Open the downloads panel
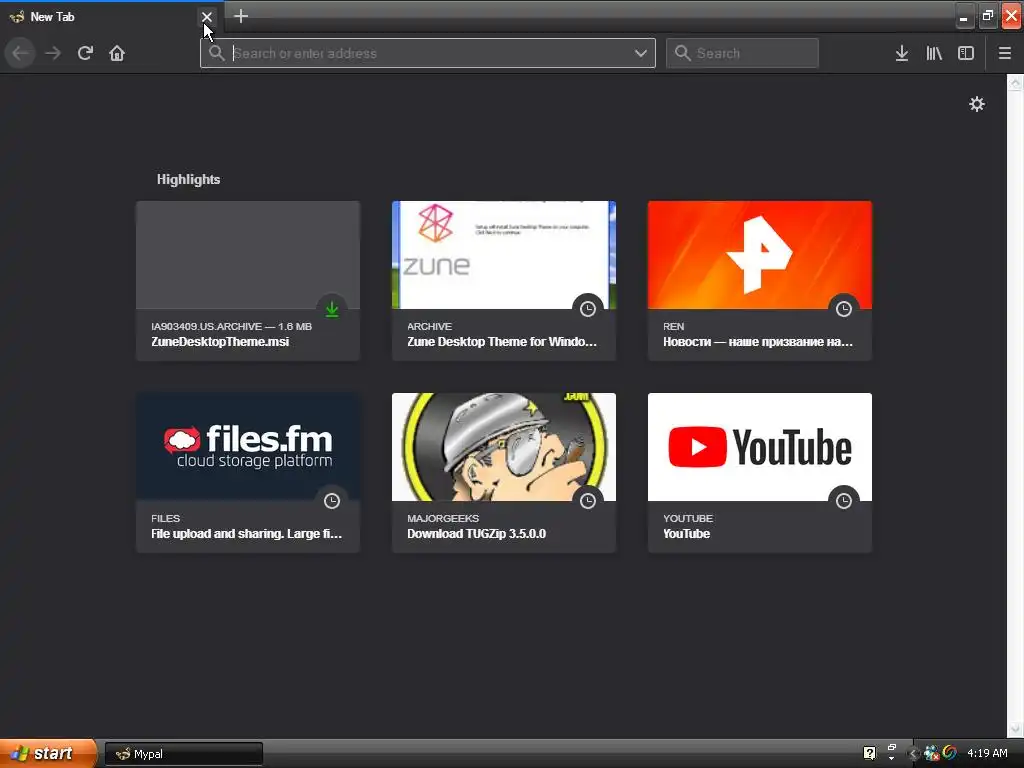This screenshot has height=768, width=1024. pos(902,53)
